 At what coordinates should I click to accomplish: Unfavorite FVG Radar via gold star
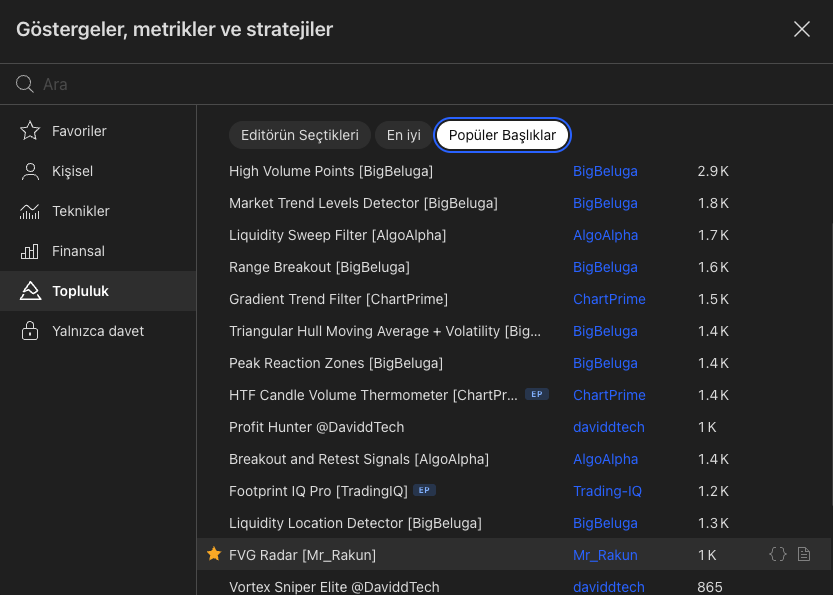(214, 554)
